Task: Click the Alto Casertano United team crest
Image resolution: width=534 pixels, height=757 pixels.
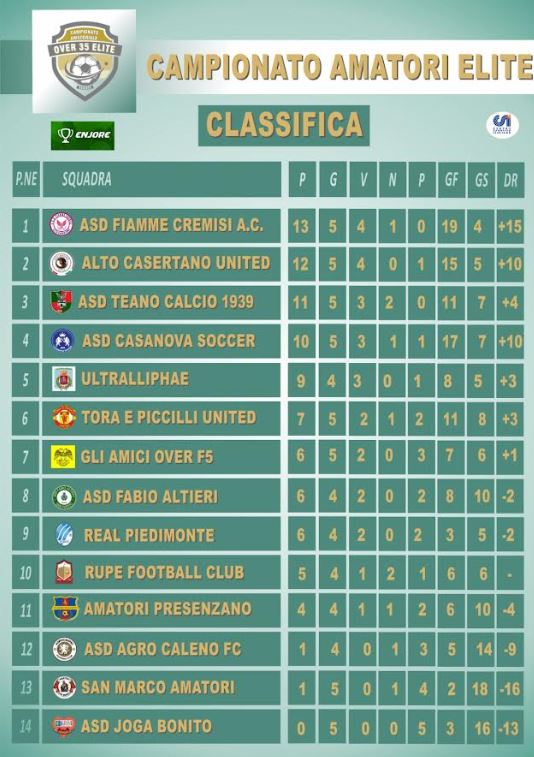Action: (62, 263)
